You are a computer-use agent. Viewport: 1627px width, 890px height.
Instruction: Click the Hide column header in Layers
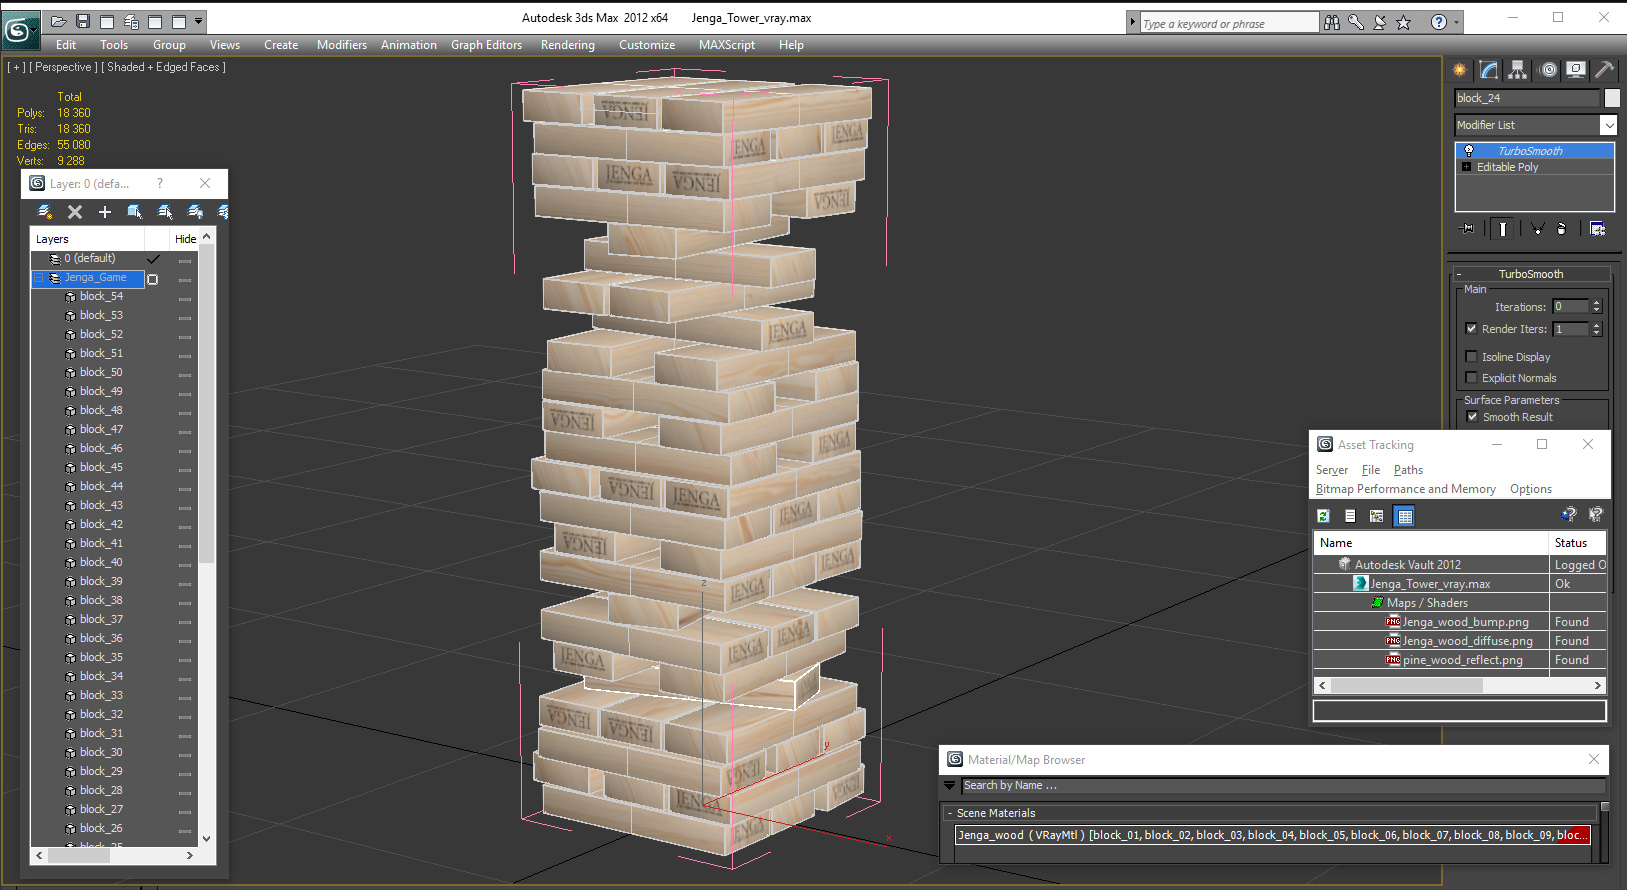tap(185, 239)
